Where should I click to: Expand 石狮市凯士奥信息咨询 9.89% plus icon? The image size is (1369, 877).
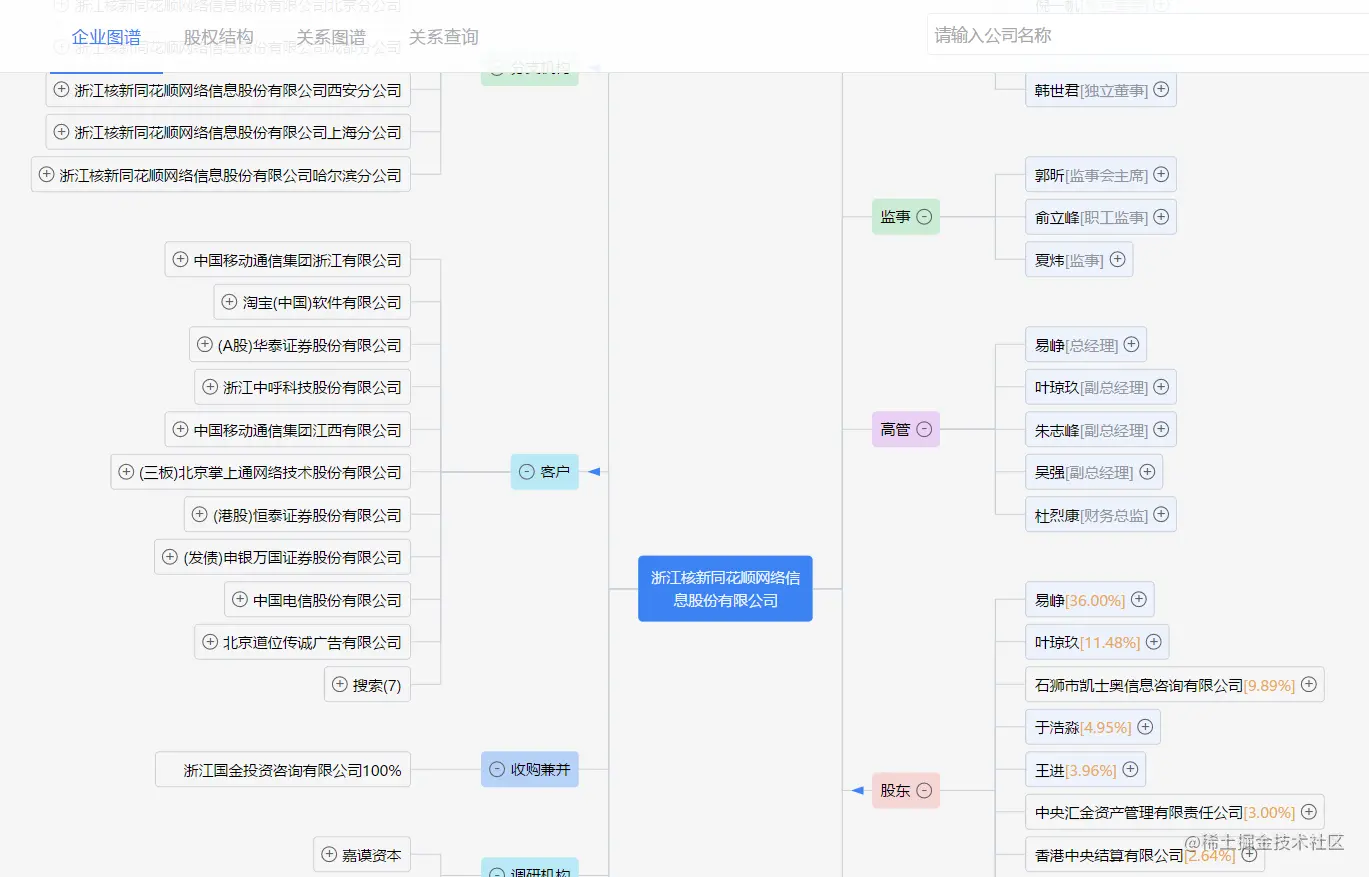(1308, 684)
